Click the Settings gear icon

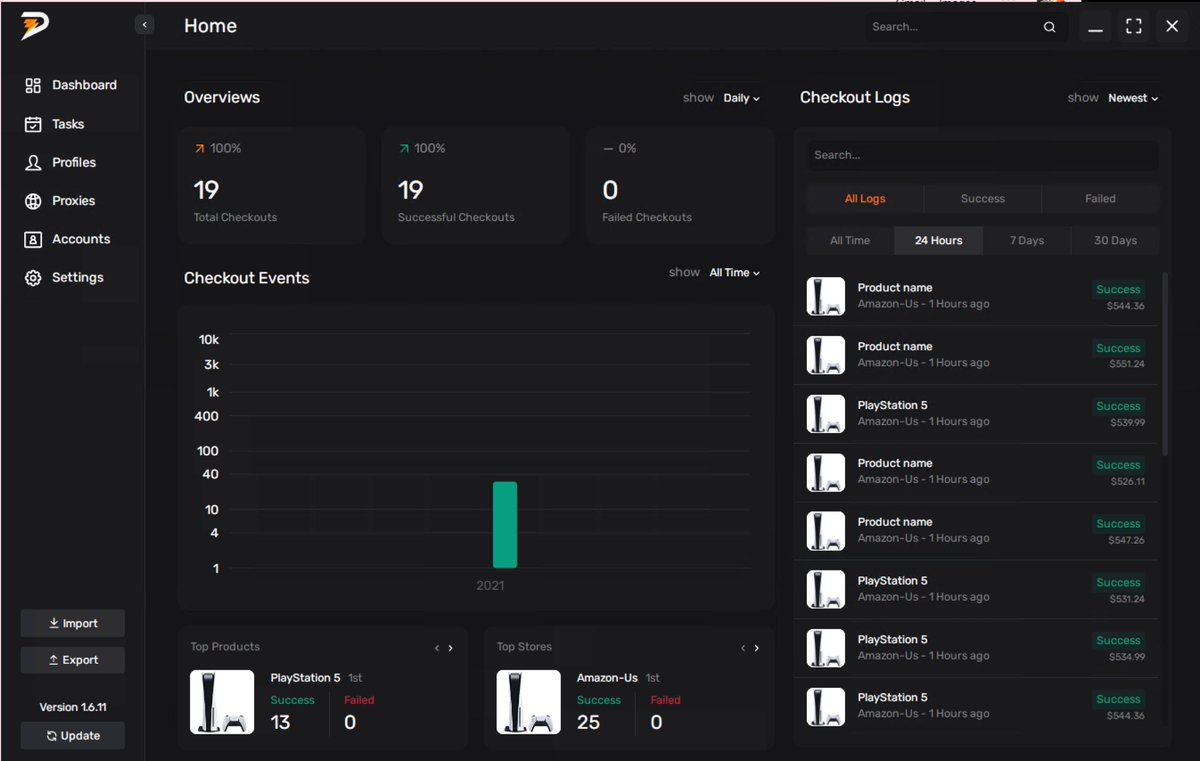pos(33,277)
